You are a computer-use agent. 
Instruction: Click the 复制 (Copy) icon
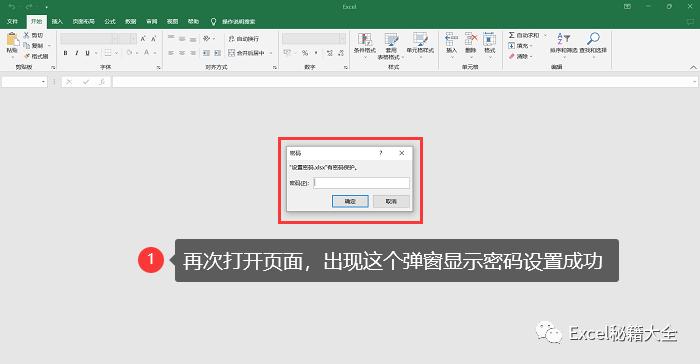[26, 46]
